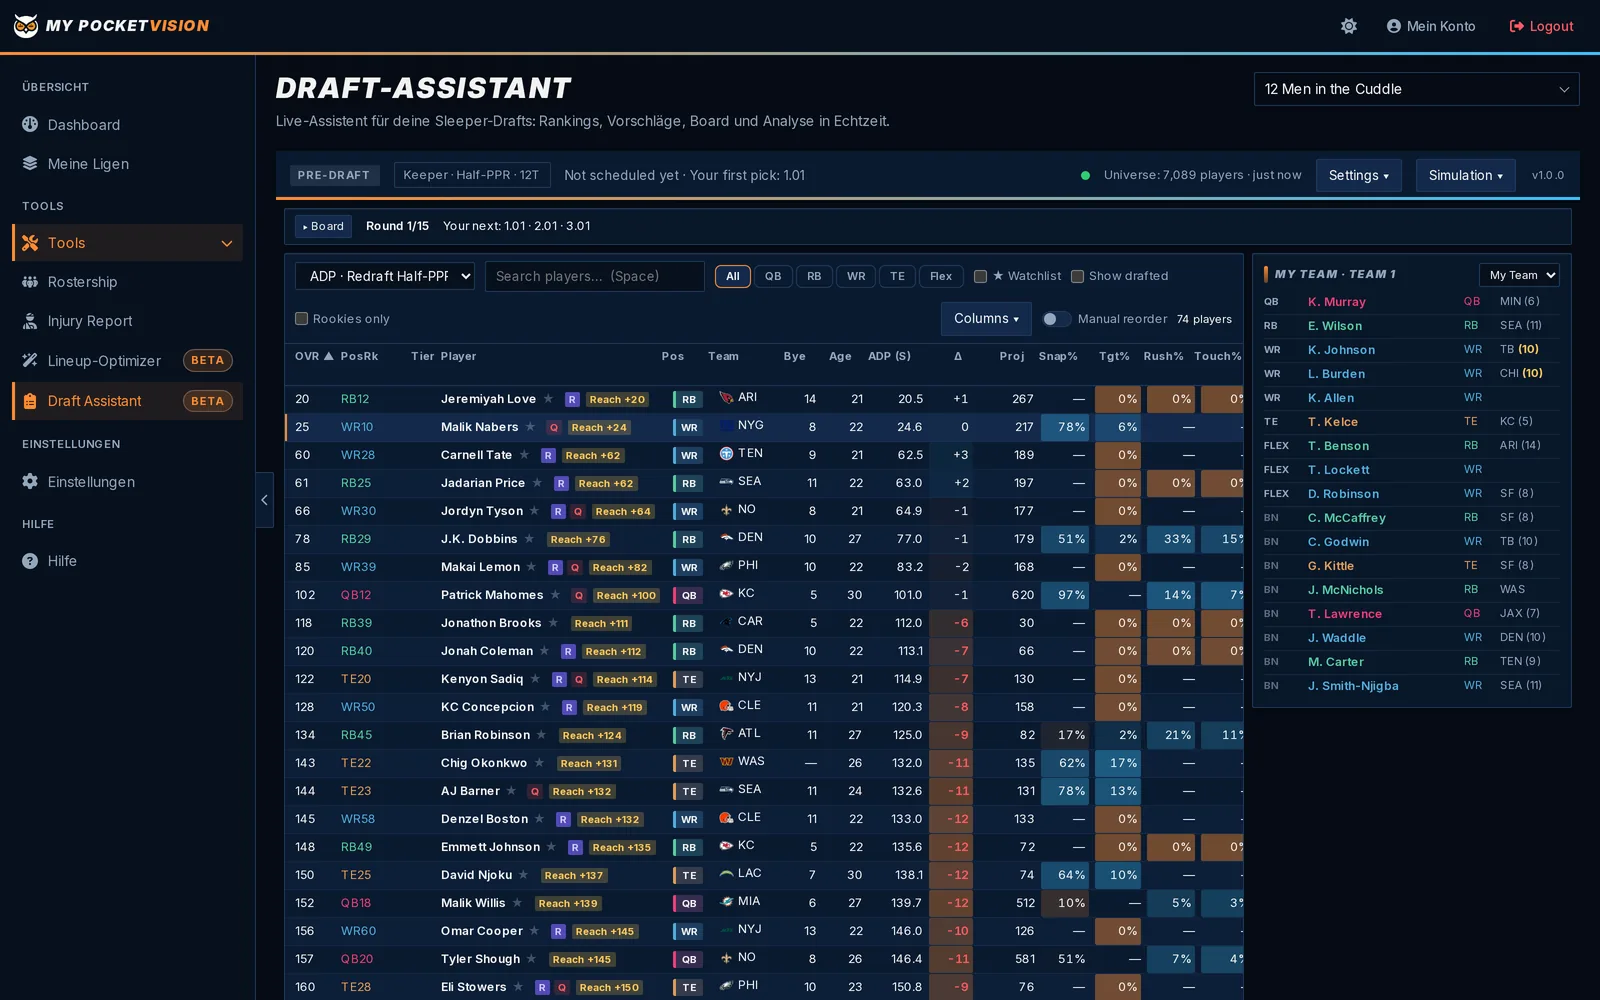
Task: Star Tyler Shough for the watchlist
Action: coord(532,959)
